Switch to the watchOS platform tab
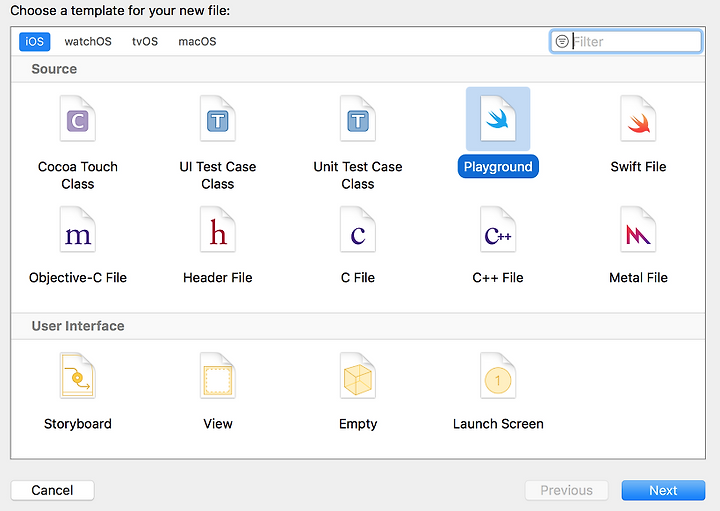 click(x=88, y=41)
